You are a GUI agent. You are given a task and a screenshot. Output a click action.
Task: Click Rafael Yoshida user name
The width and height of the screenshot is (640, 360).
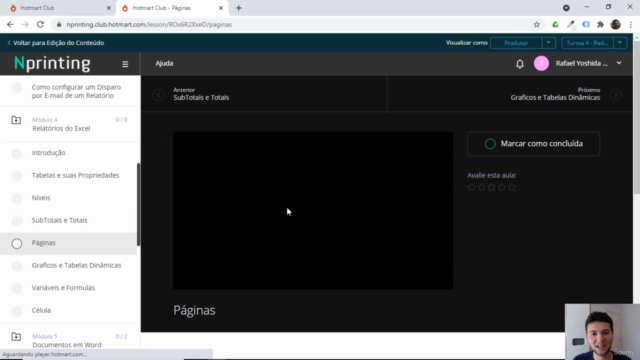point(582,63)
